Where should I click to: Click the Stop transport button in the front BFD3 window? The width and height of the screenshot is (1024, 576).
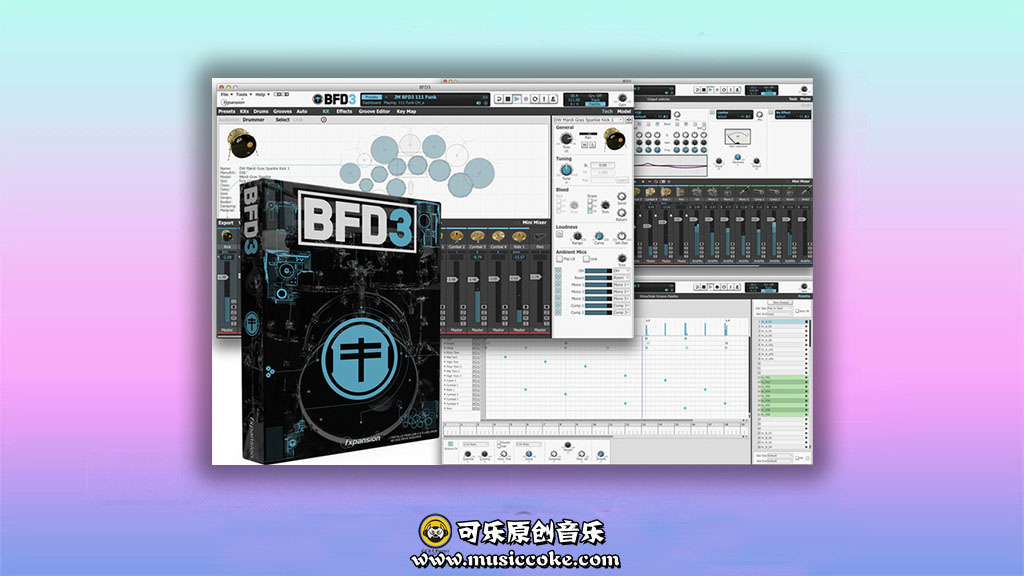click(x=508, y=99)
